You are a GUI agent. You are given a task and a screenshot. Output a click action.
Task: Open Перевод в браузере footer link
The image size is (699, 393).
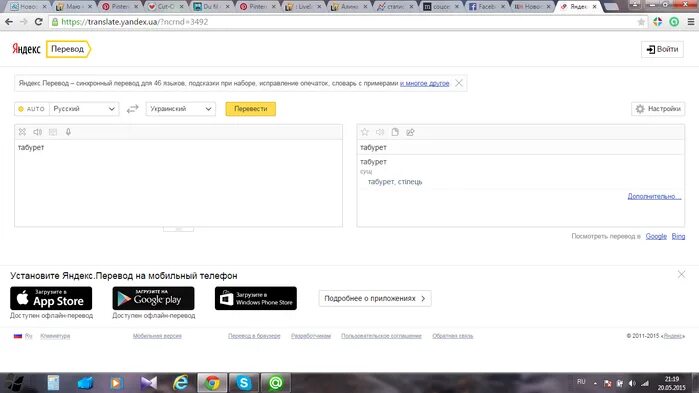click(254, 336)
